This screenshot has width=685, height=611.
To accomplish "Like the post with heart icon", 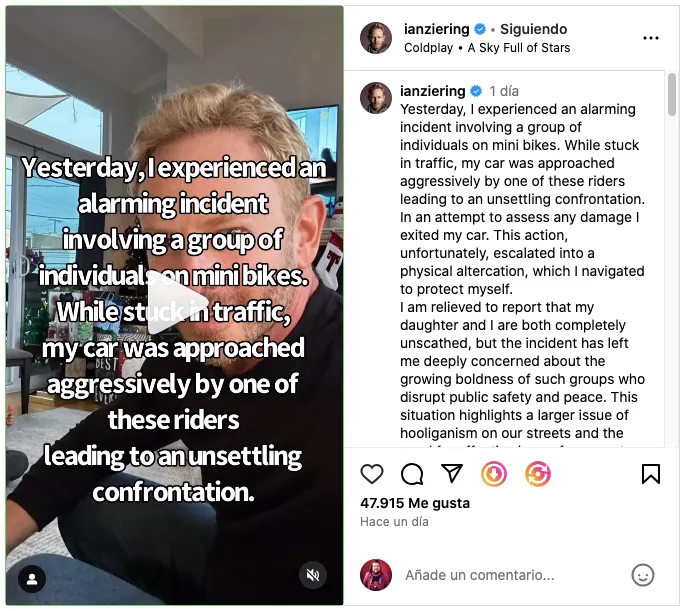I will (372, 474).
